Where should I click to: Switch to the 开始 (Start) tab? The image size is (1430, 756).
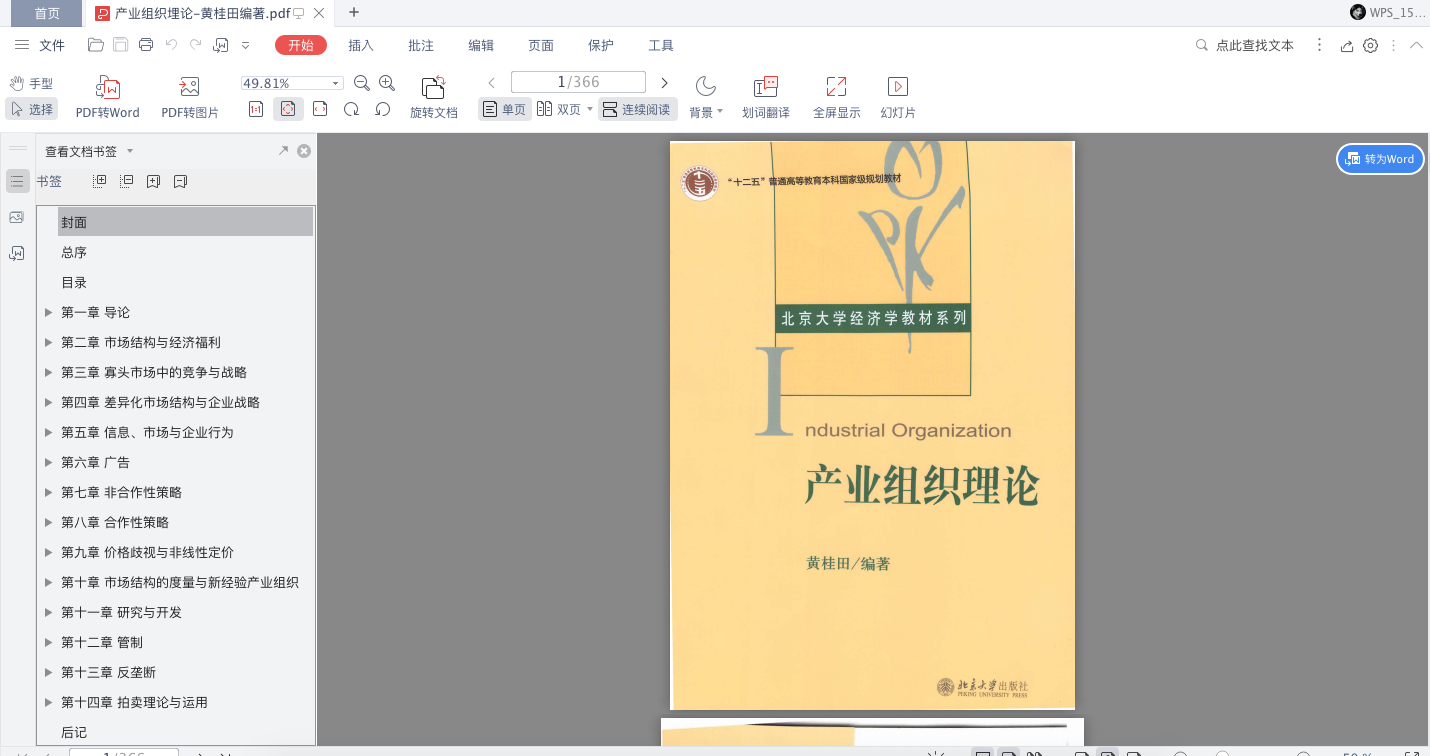(301, 45)
